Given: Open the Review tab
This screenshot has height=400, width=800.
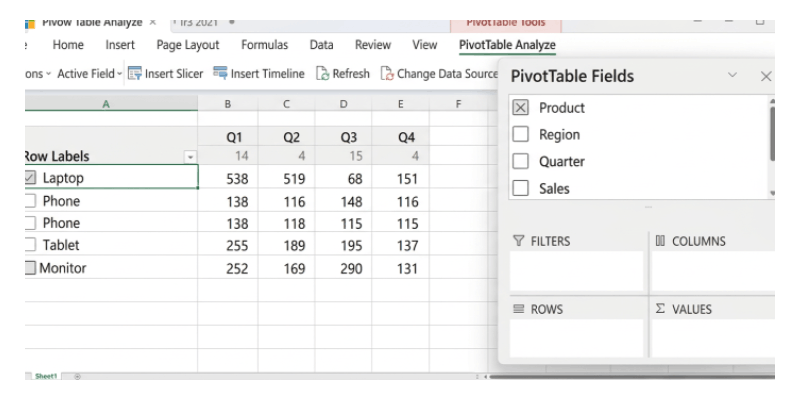Looking at the screenshot, I should (x=372, y=45).
